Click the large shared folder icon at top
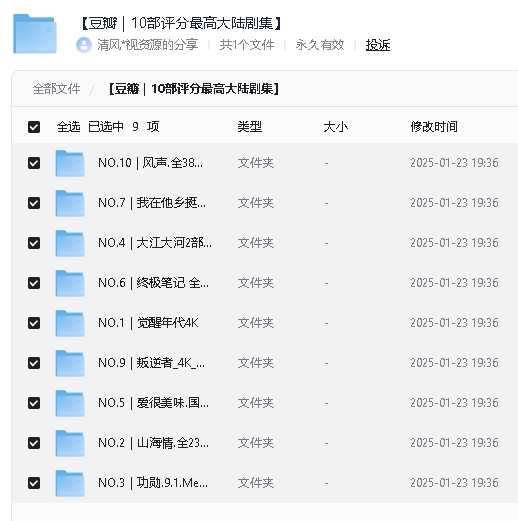Image resolution: width=518 pixels, height=521 pixels. tap(35, 34)
